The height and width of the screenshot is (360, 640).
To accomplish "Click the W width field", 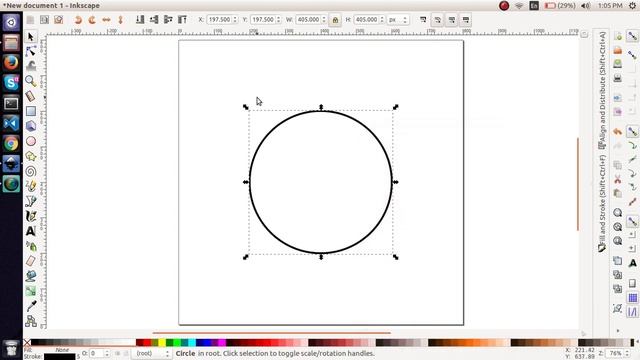I will (309, 20).
